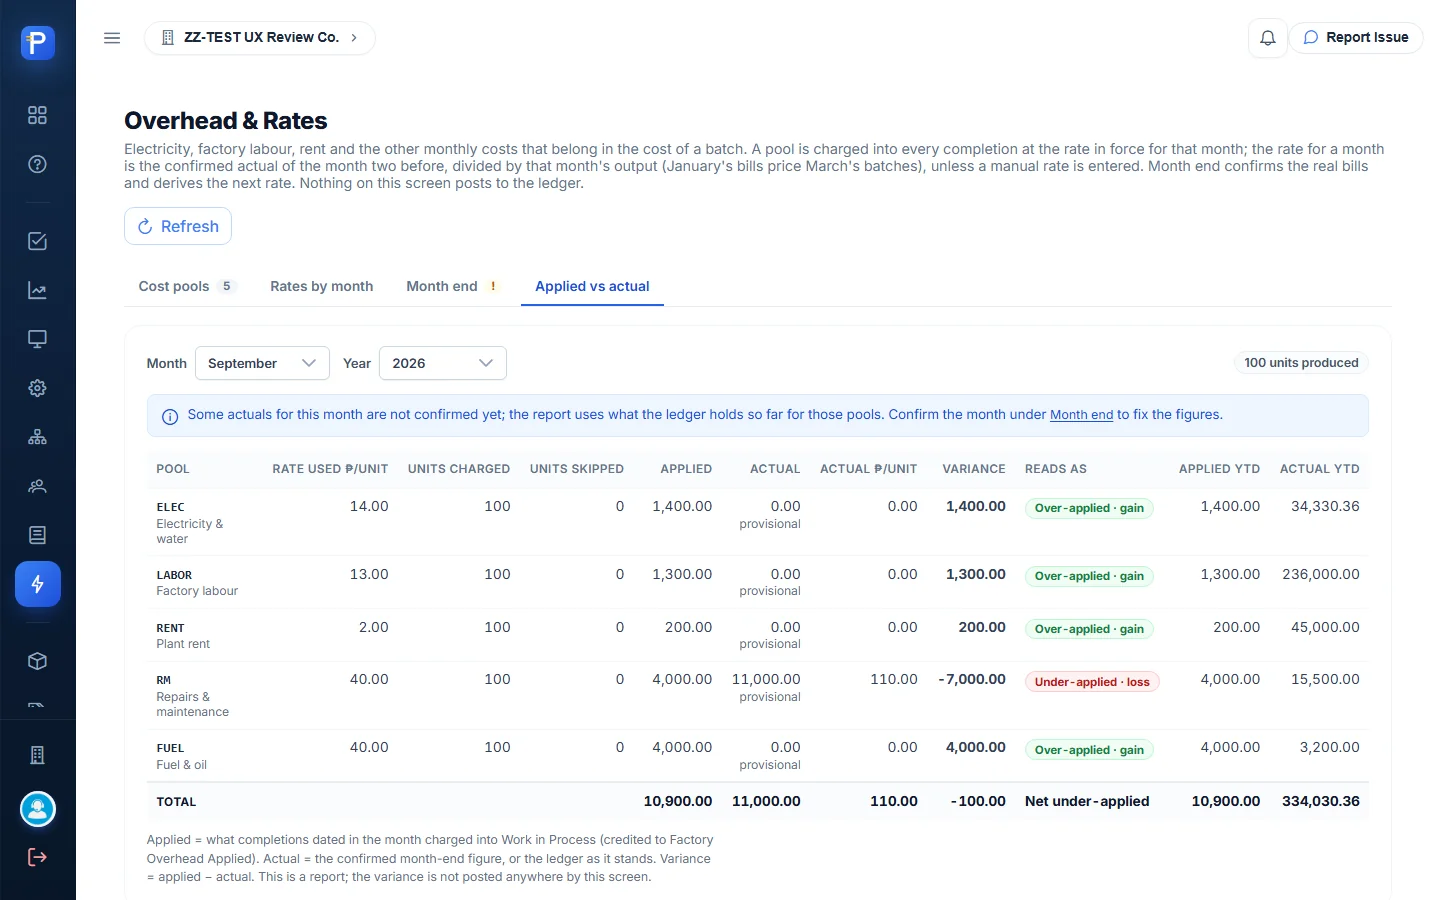
Task: Open the Year dropdown showing 2026
Action: pyautogui.click(x=443, y=363)
